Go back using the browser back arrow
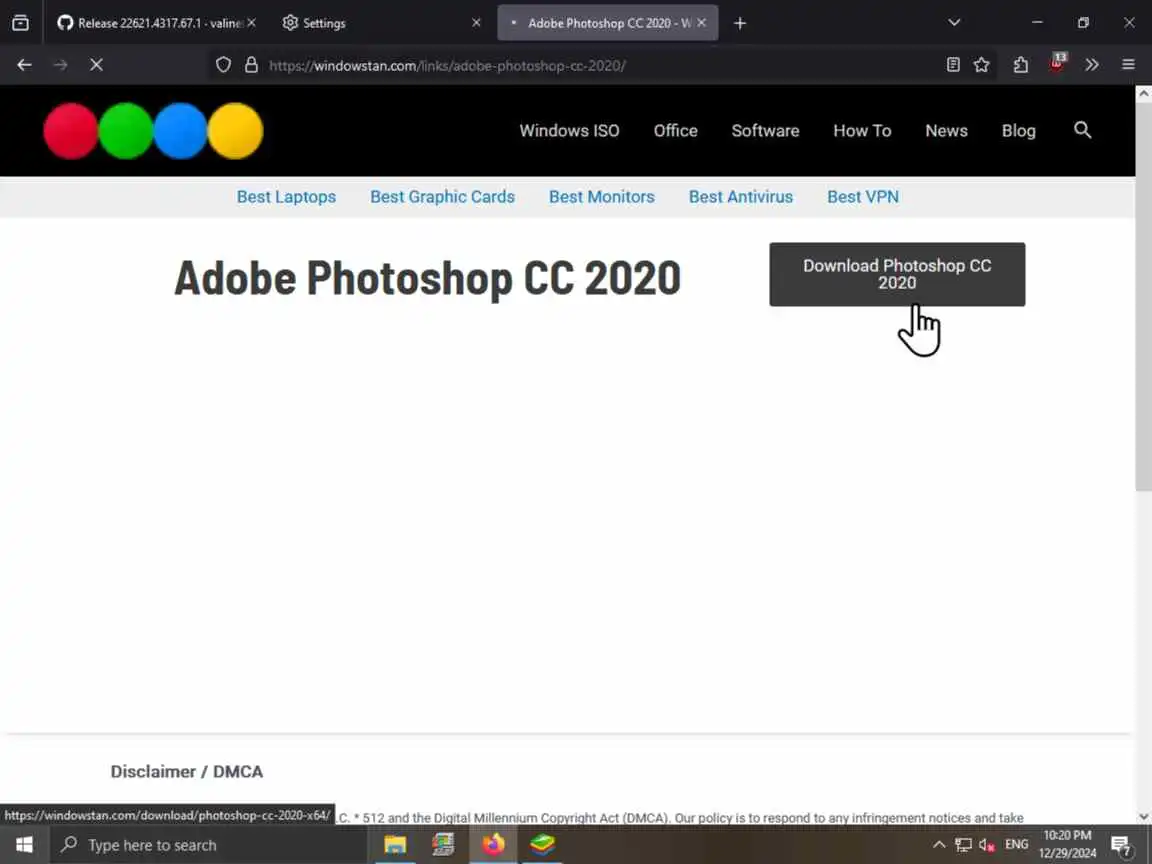Image resolution: width=1152 pixels, height=864 pixels. pyautogui.click(x=24, y=65)
